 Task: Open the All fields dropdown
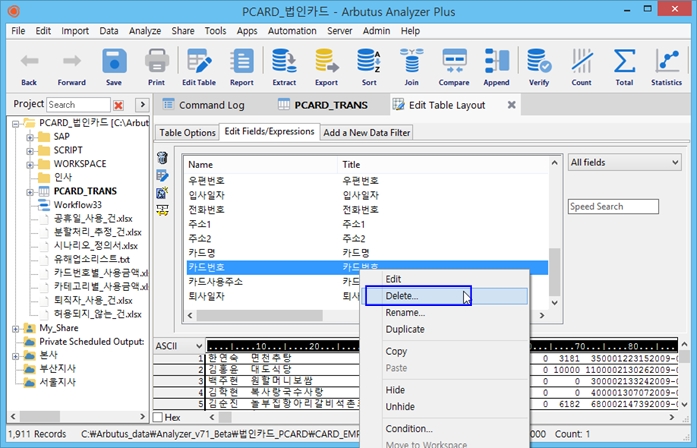pyautogui.click(x=625, y=162)
